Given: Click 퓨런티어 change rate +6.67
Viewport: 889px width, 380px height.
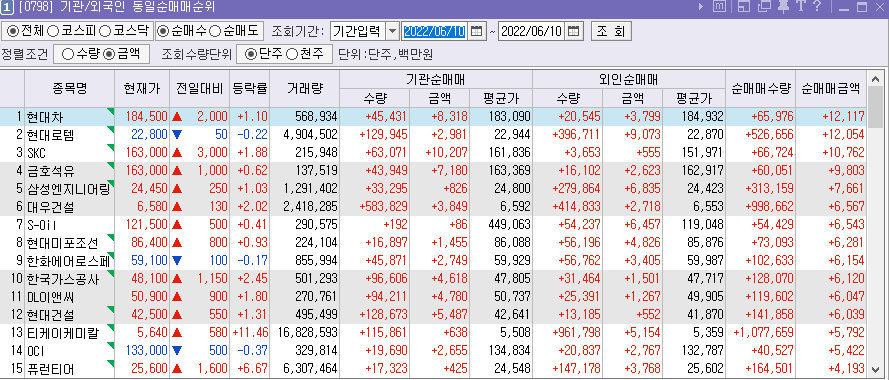Looking at the screenshot, I should [x=252, y=369].
